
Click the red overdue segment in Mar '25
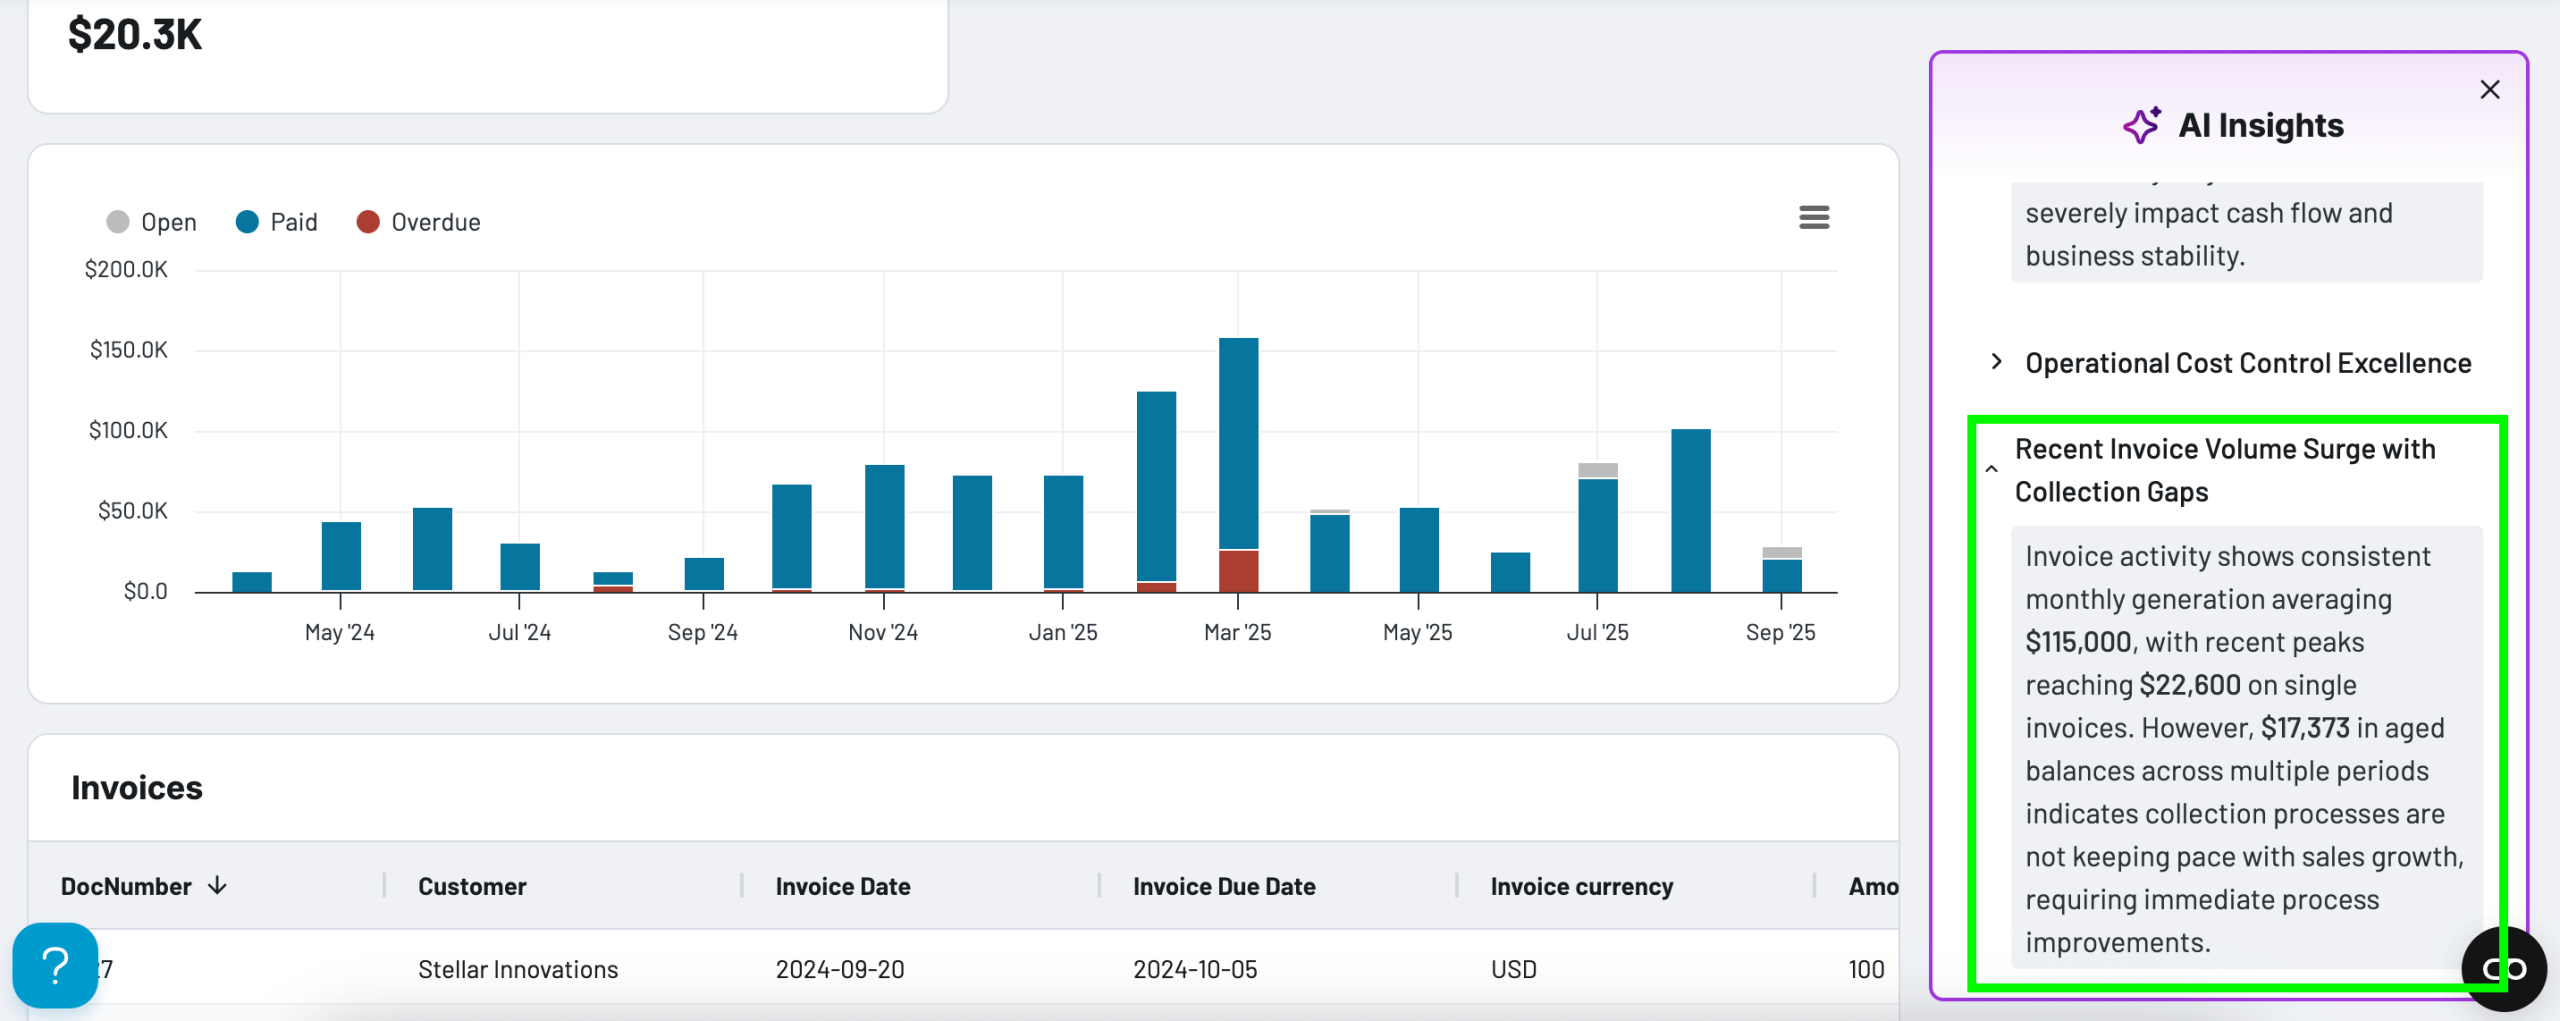coord(1238,571)
